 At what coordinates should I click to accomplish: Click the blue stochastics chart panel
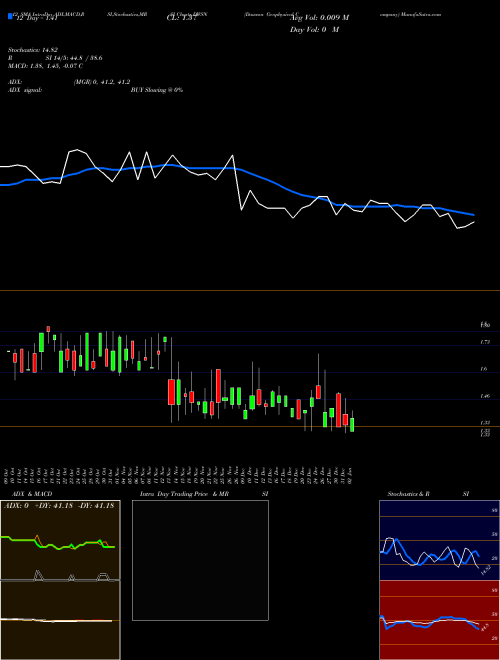[x=439, y=540]
